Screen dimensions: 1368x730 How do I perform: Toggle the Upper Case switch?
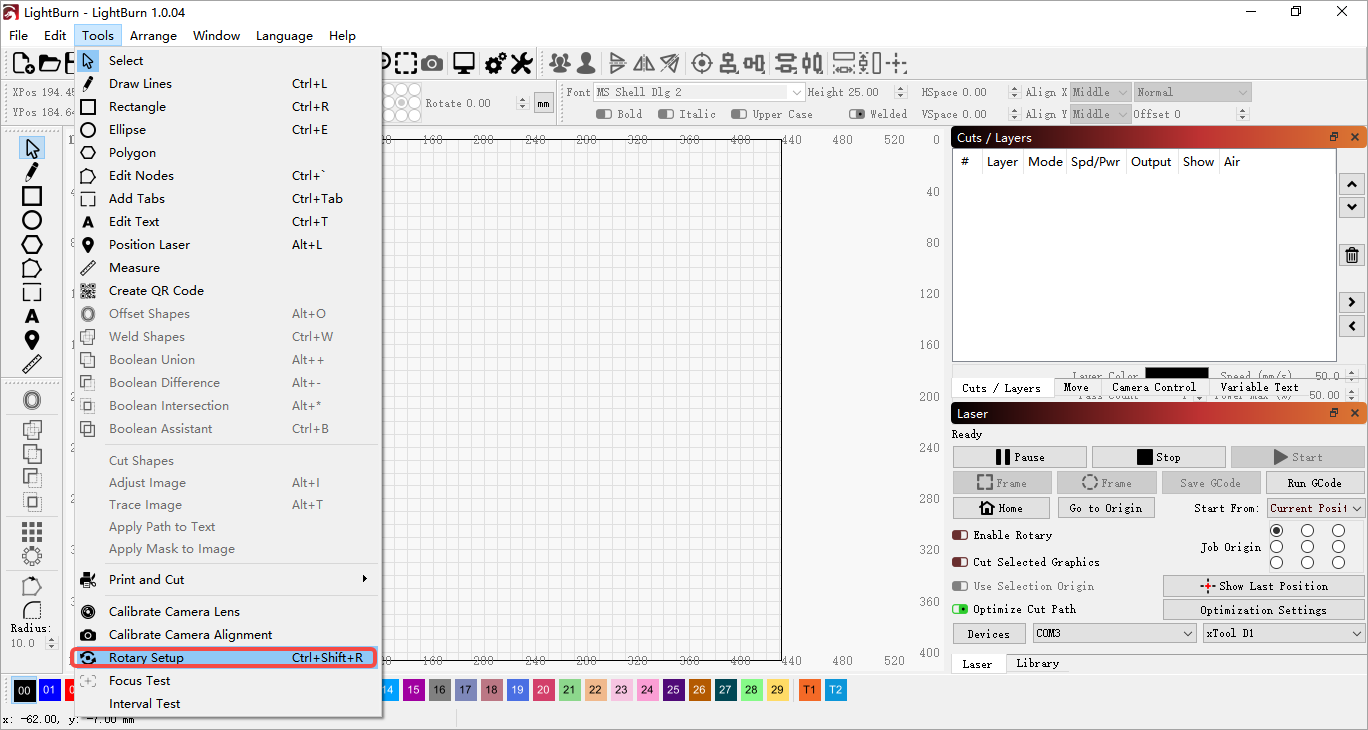[x=739, y=114]
